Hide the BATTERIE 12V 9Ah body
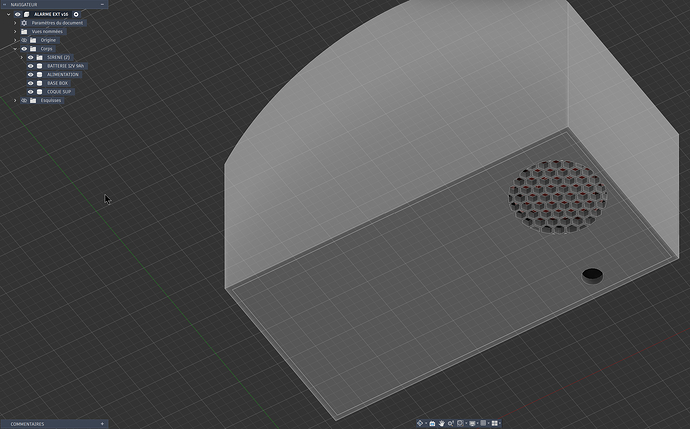 coord(30,66)
